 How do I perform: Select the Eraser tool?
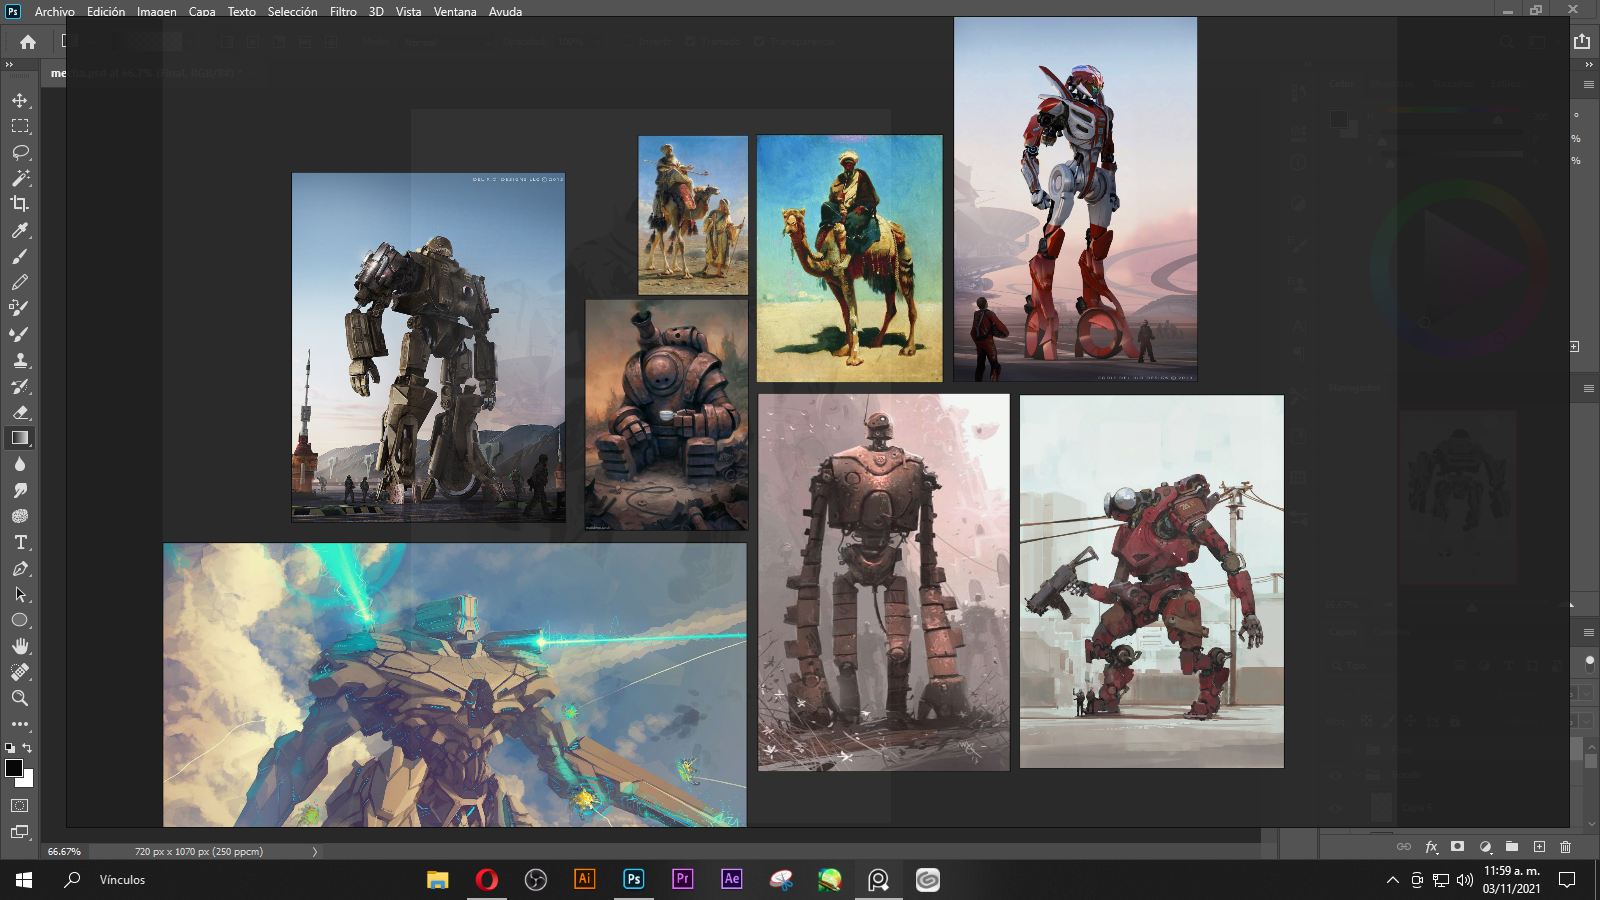pos(20,412)
